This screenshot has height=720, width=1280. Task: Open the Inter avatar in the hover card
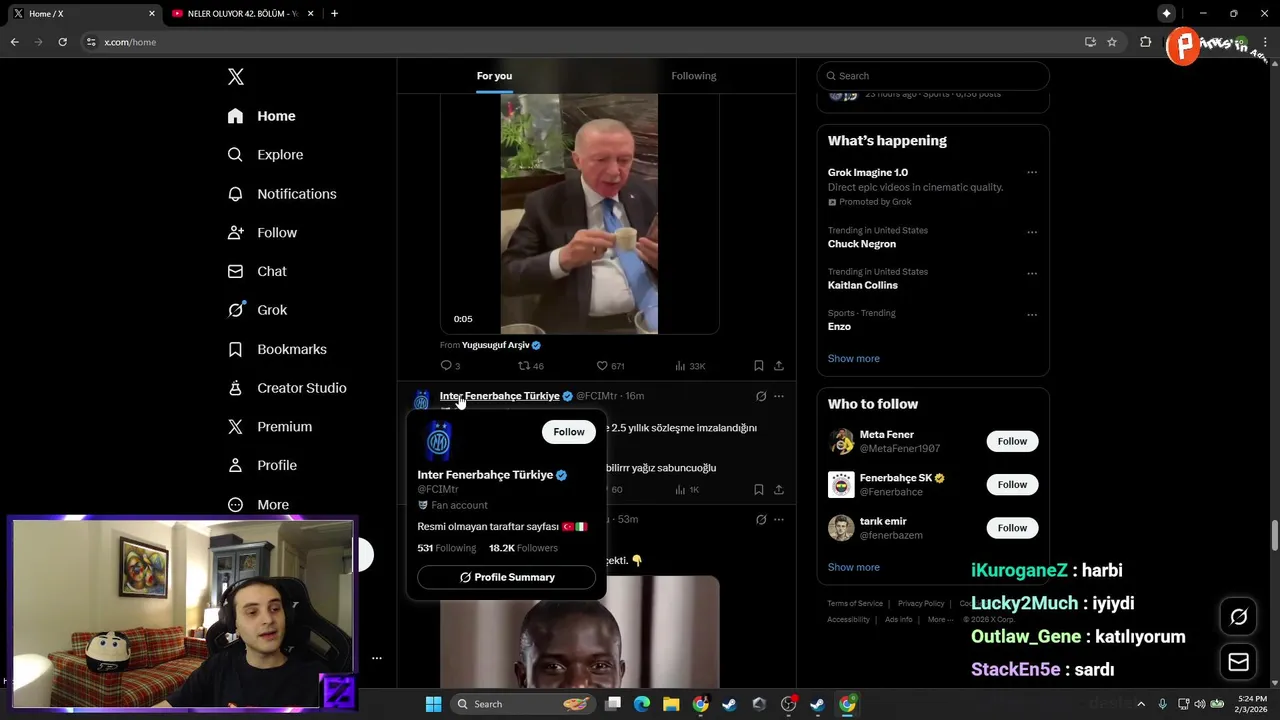[438, 441]
